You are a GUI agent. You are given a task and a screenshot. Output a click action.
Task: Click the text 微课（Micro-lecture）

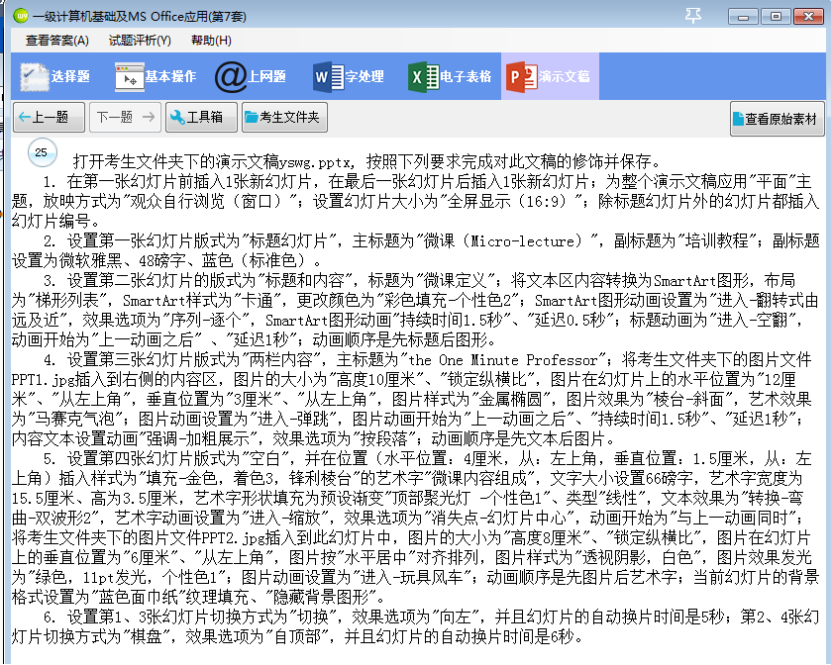507,241
